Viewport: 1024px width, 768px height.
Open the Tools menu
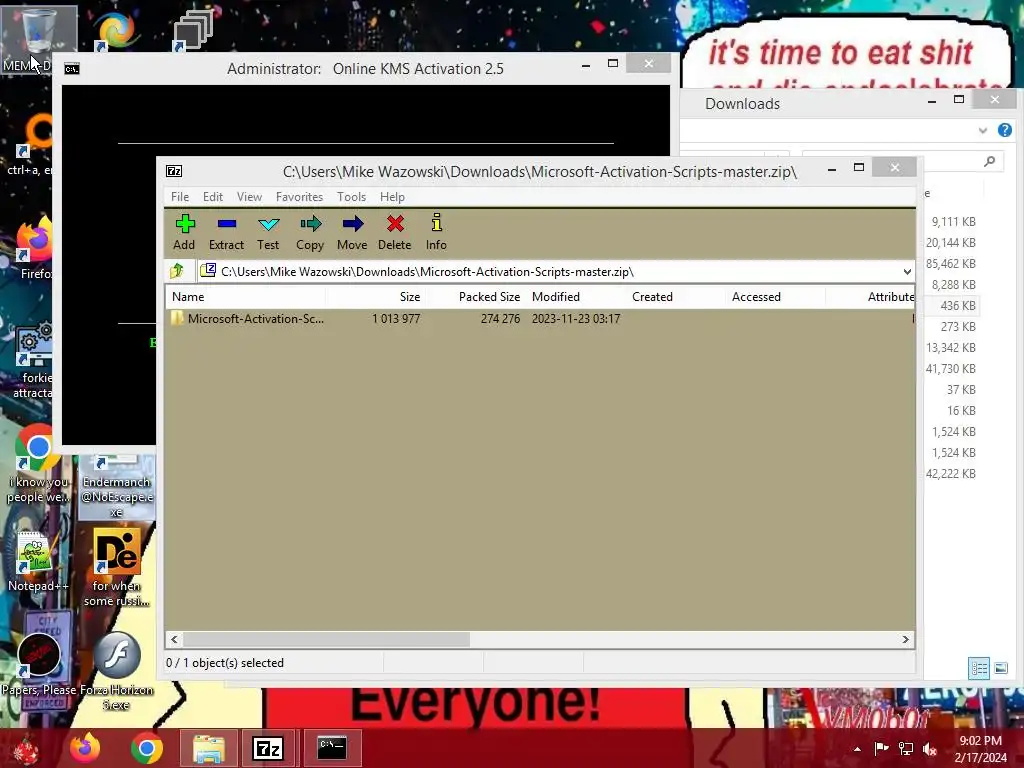pos(351,197)
